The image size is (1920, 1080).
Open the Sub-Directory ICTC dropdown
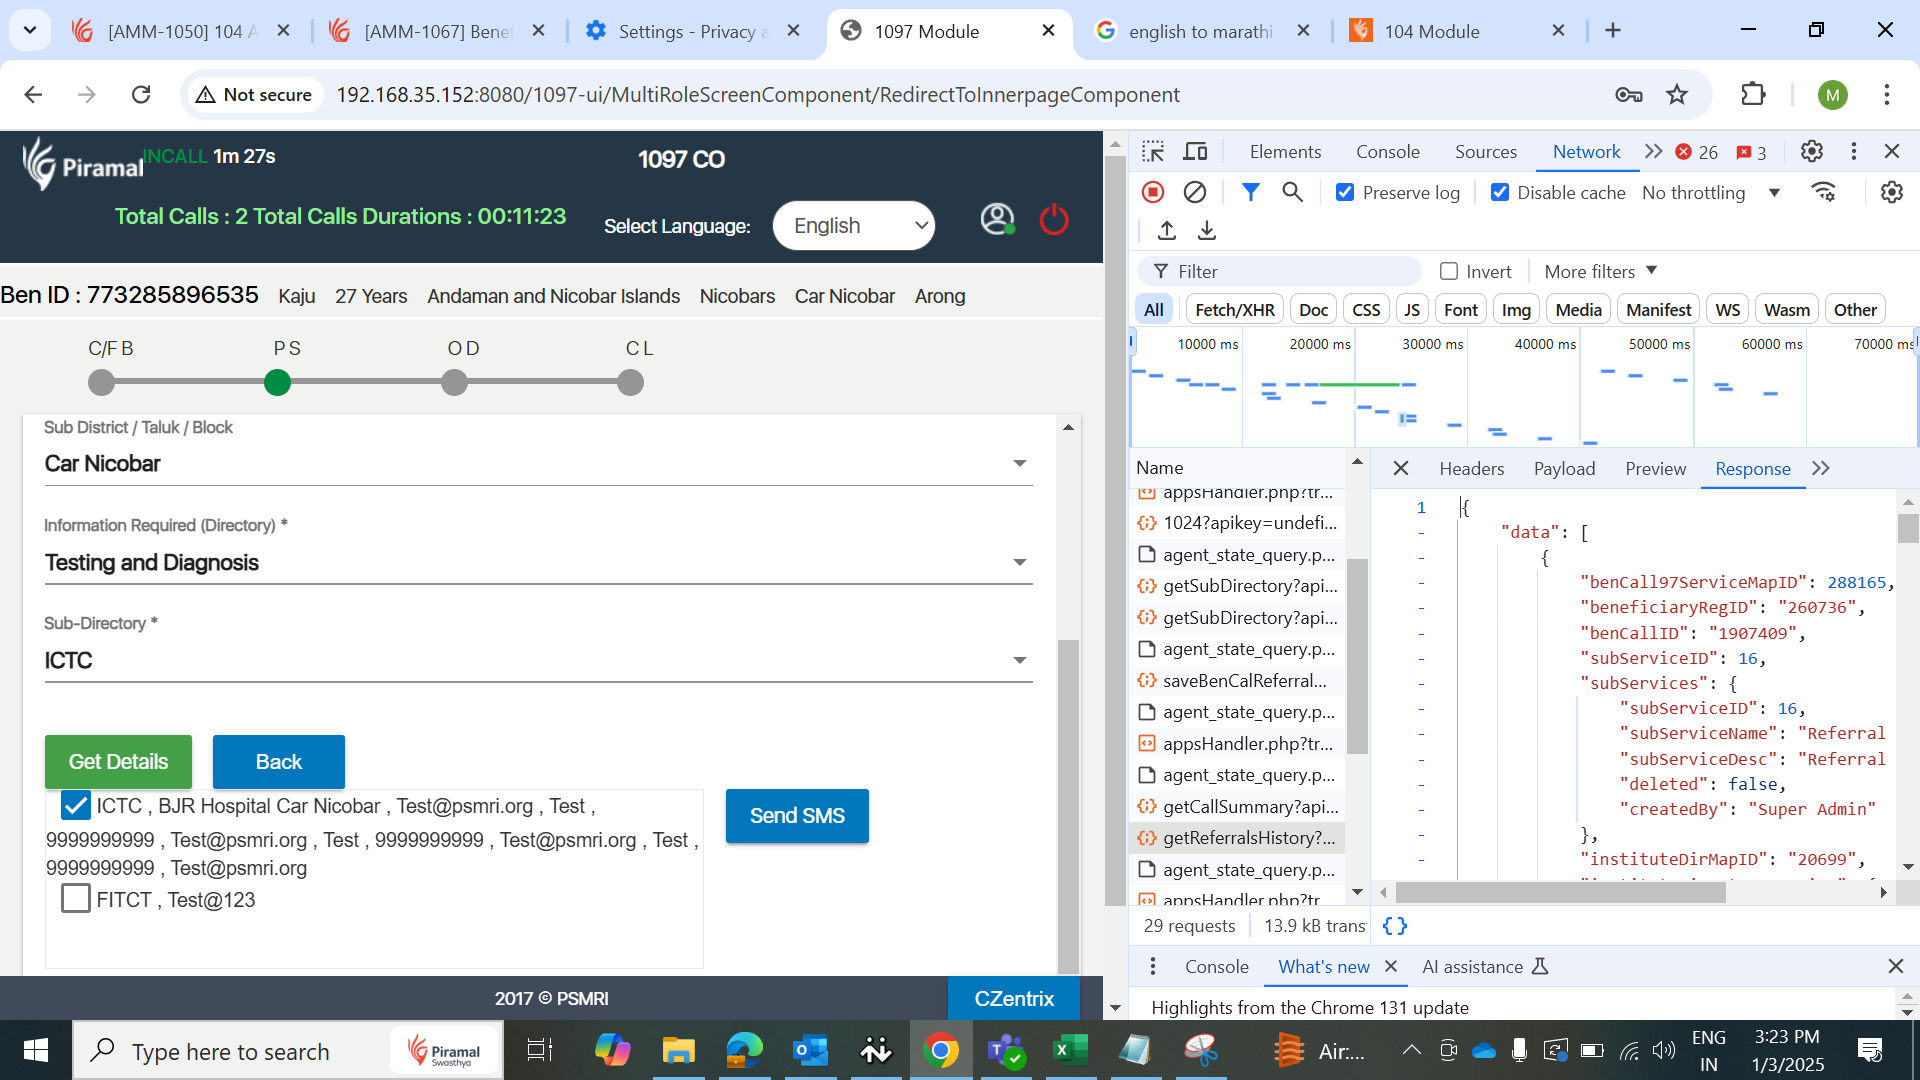[537, 661]
